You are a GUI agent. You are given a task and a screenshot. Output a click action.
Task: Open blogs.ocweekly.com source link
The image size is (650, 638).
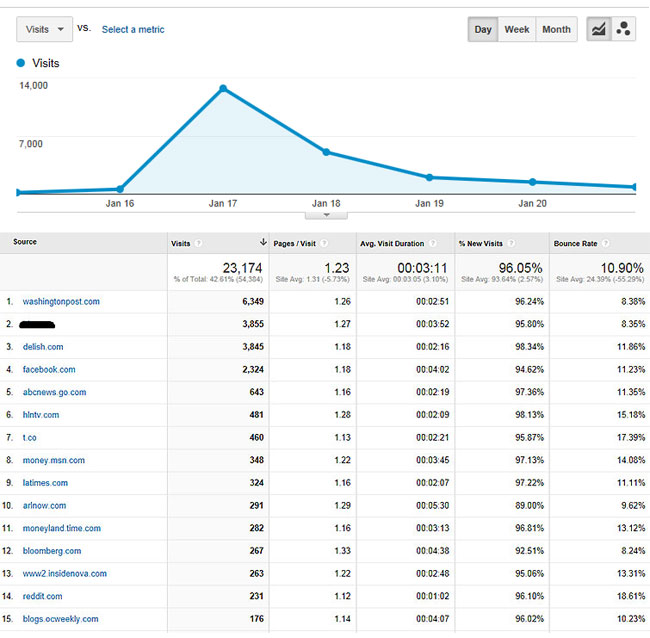61,619
